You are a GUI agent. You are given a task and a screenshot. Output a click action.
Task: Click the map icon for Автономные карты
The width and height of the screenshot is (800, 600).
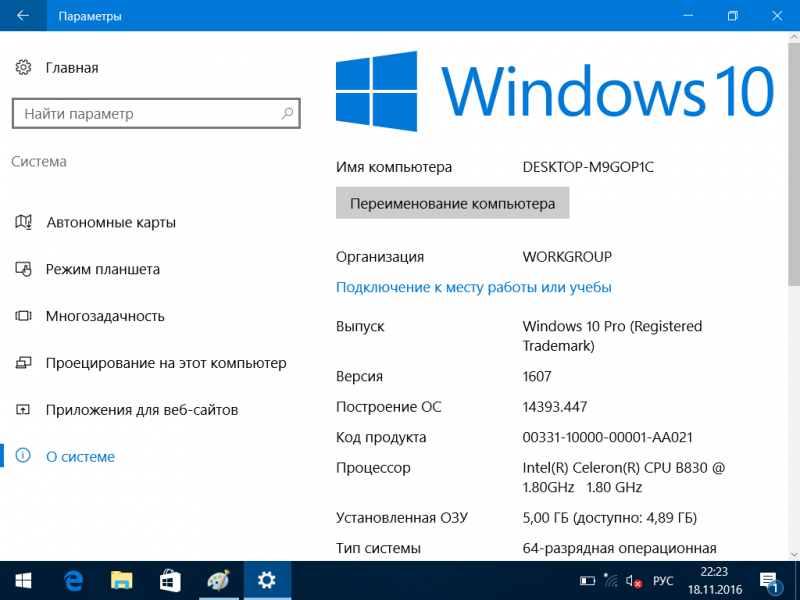(x=23, y=222)
